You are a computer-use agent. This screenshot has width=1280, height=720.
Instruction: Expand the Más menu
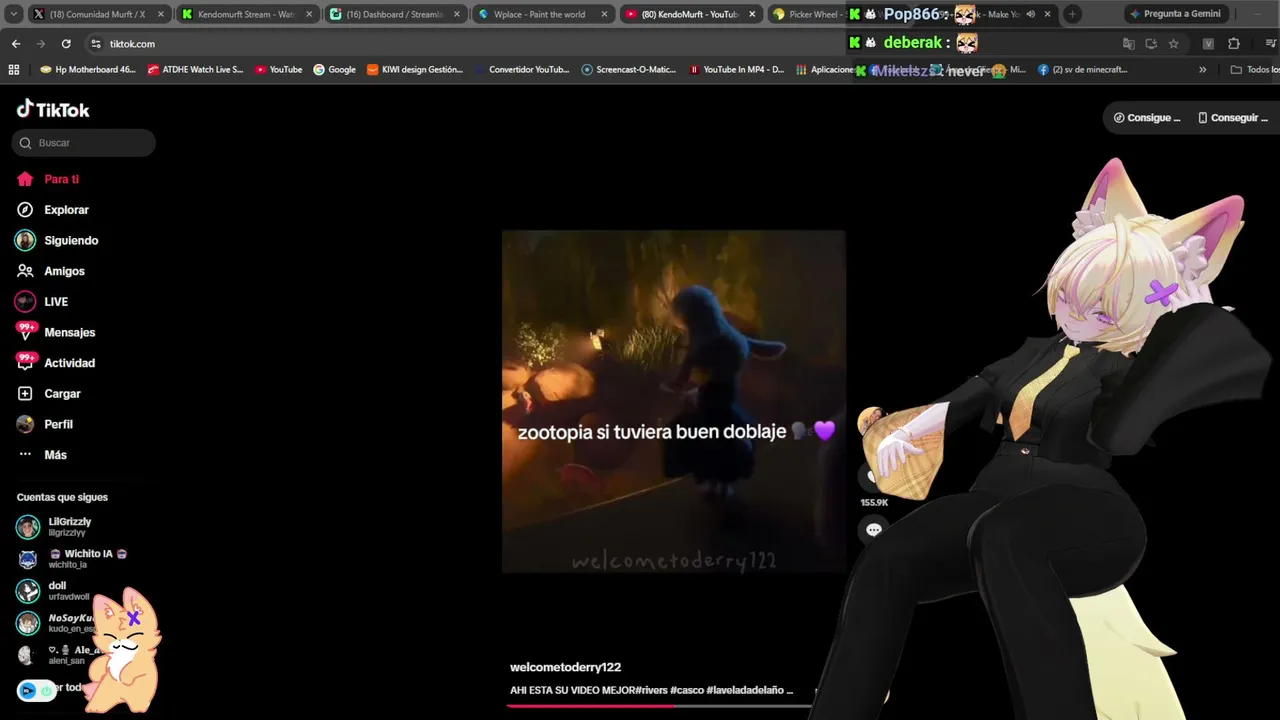click(x=55, y=455)
